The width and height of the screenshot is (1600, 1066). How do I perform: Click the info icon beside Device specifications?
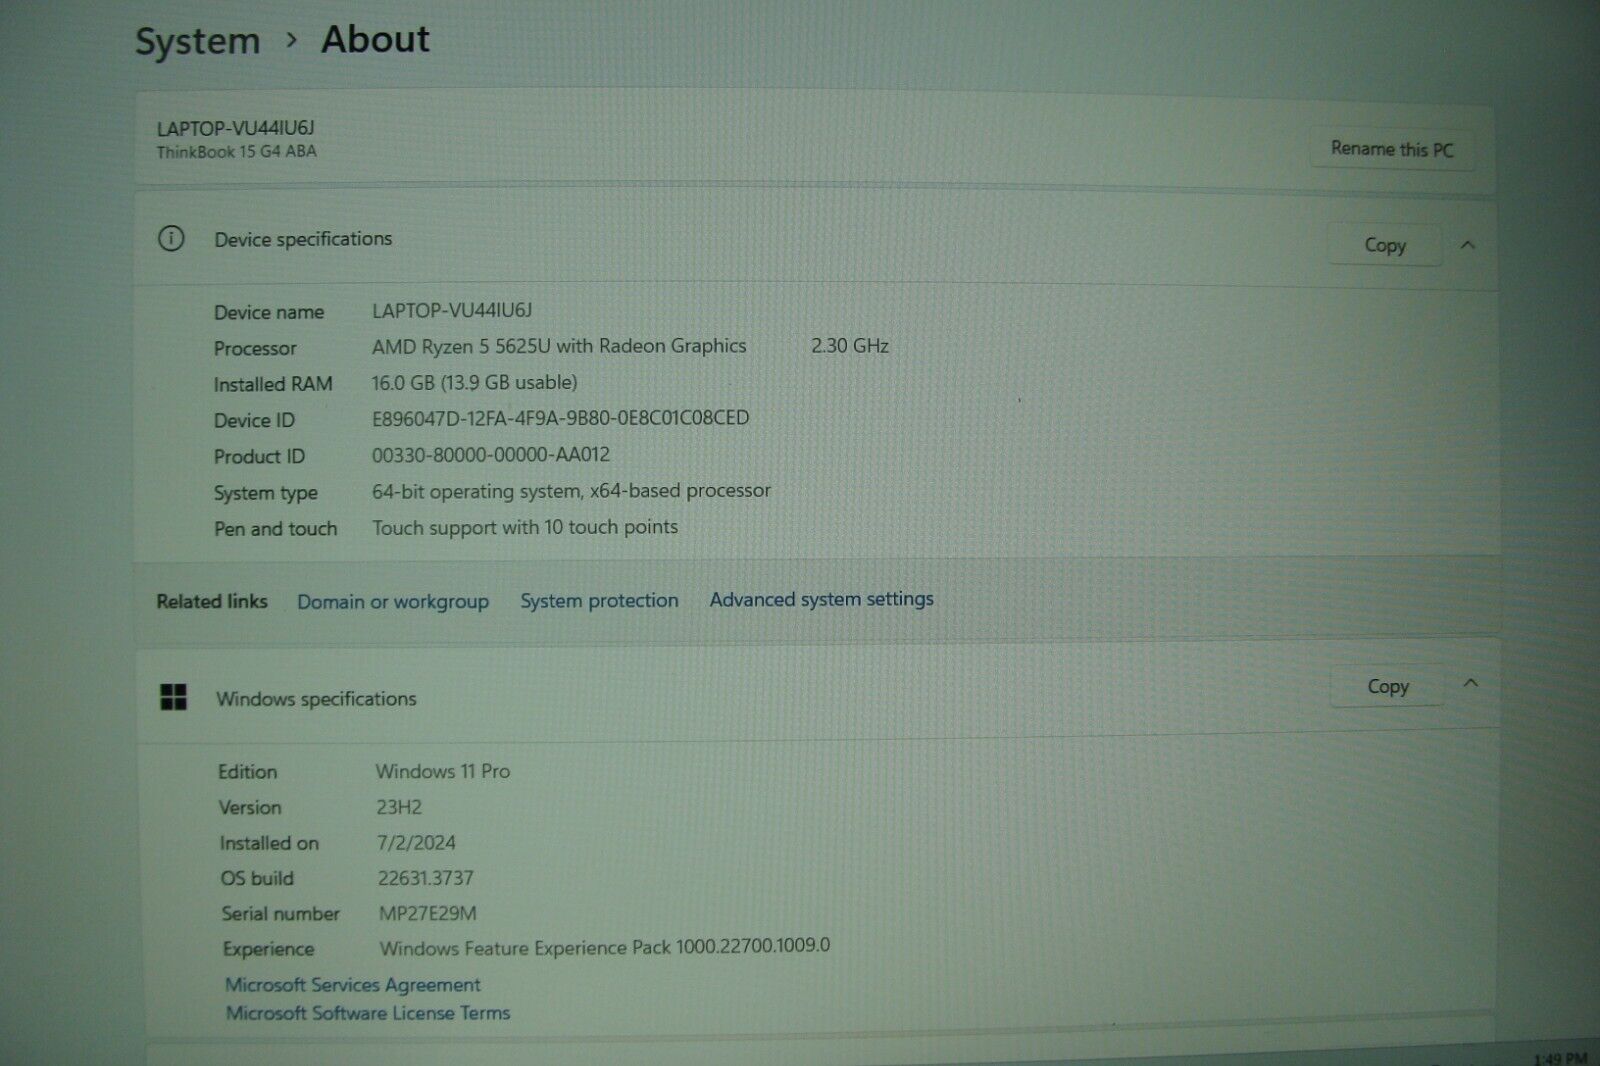171,239
